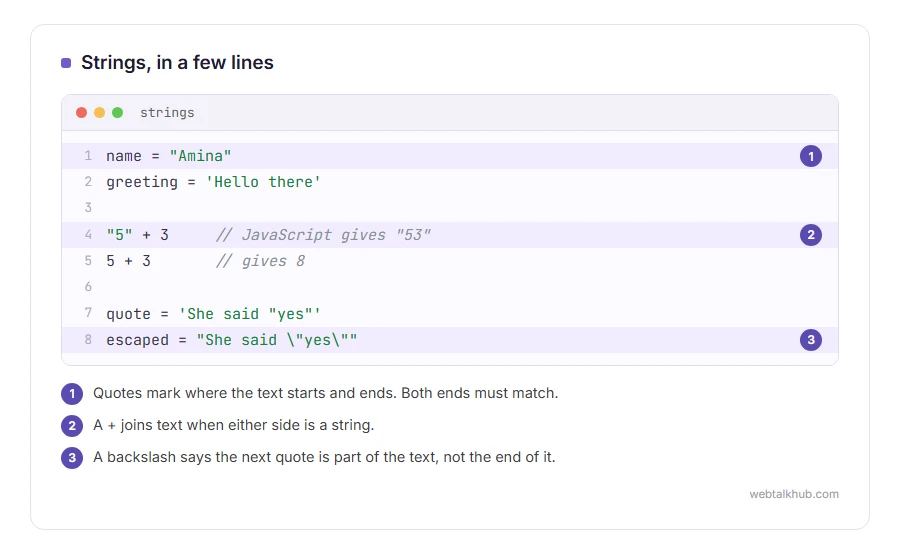
Task: Click line number 2 in the gutter
Action: pos(88,182)
